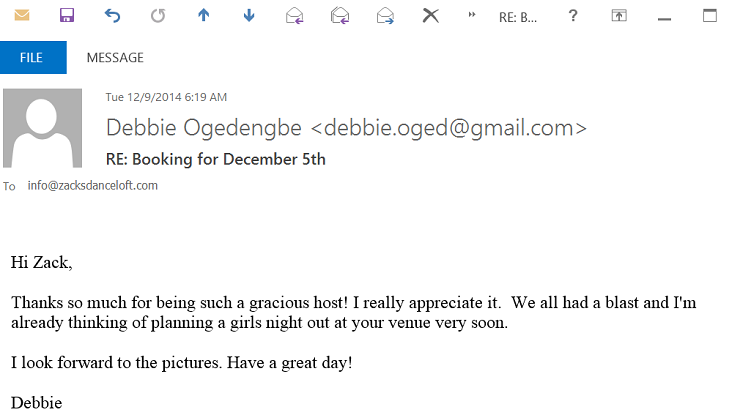
Task: Click recipient info@zacksdanceloft.com
Action: [92, 186]
